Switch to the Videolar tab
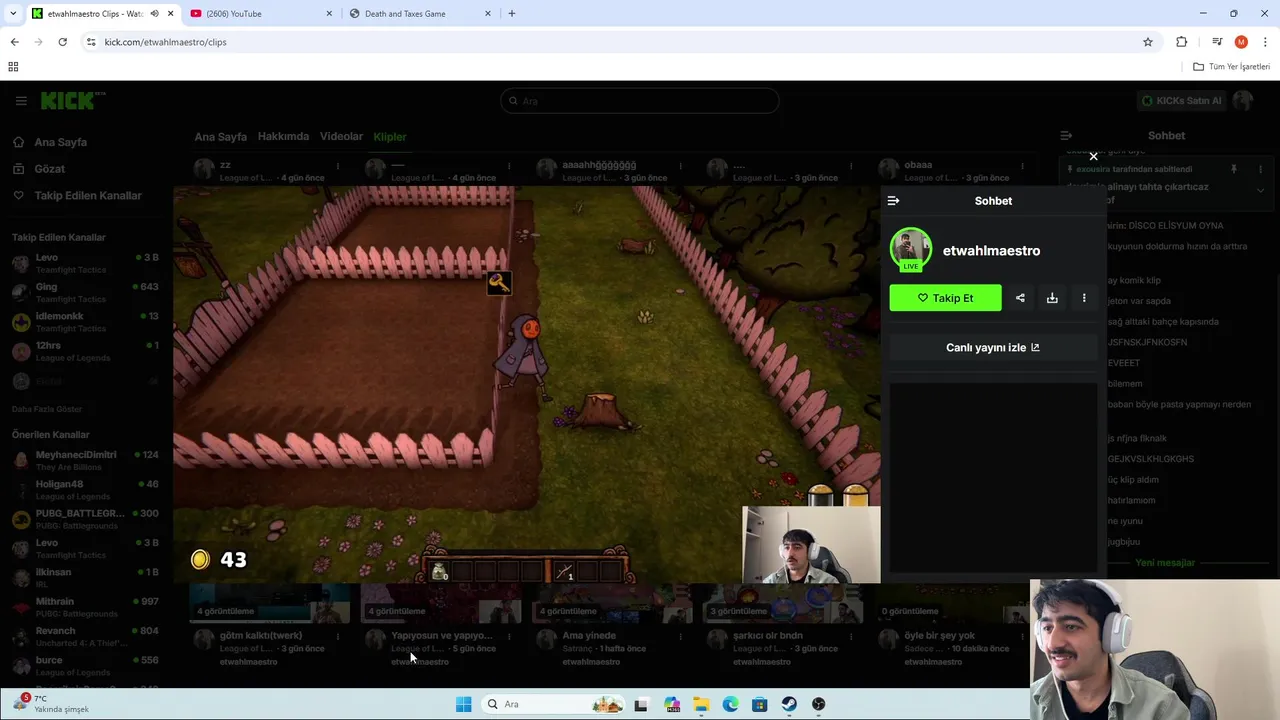This screenshot has height=720, width=1280. tap(341, 137)
